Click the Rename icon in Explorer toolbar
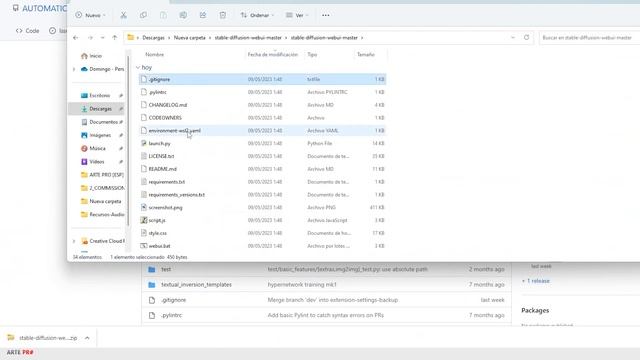Viewport: 640px width, 360px height. coord(183,15)
